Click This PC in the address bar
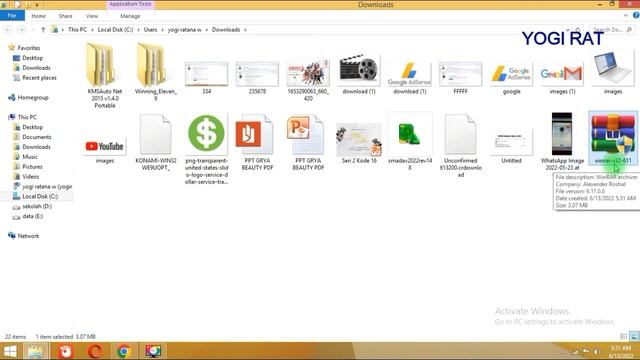The image size is (640, 360). pyautogui.click(x=77, y=29)
